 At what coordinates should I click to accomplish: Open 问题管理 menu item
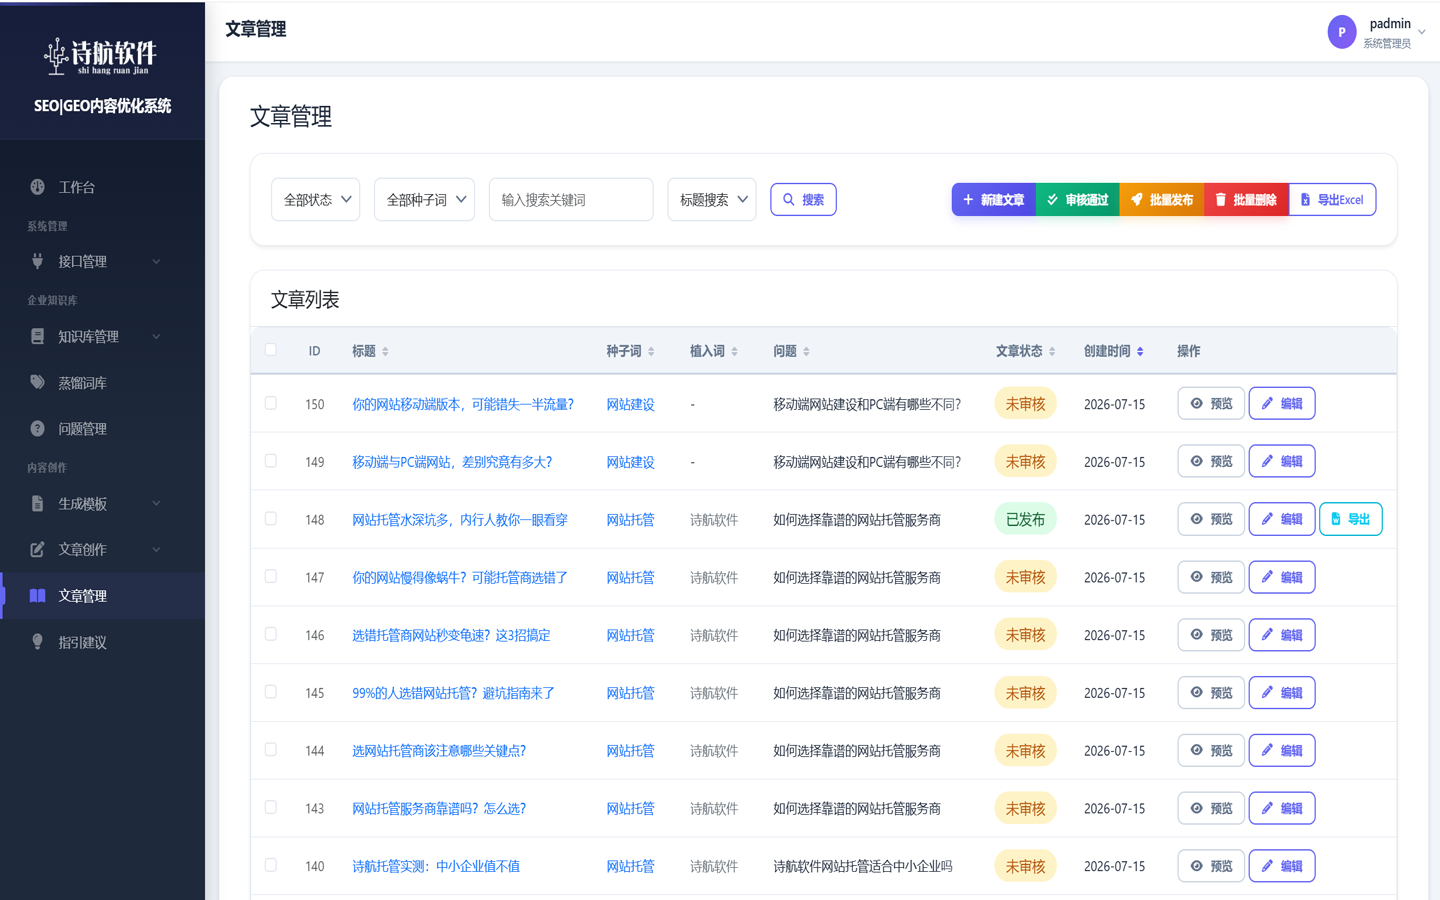pyautogui.click(x=102, y=429)
